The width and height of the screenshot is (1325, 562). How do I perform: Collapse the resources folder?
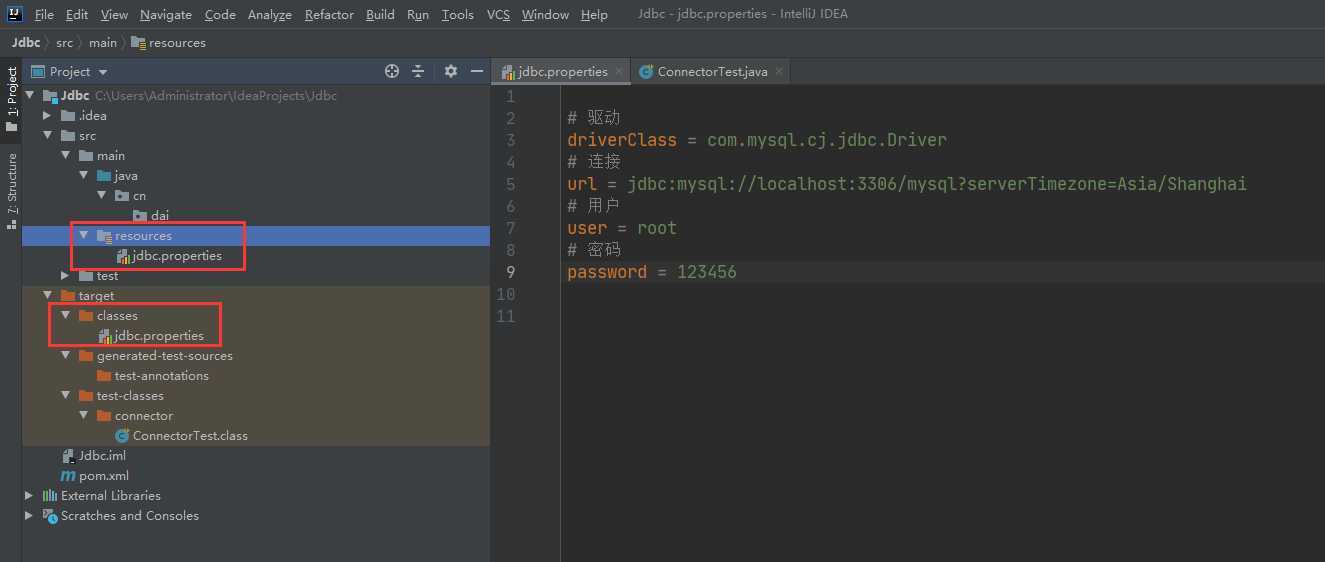pyautogui.click(x=83, y=236)
